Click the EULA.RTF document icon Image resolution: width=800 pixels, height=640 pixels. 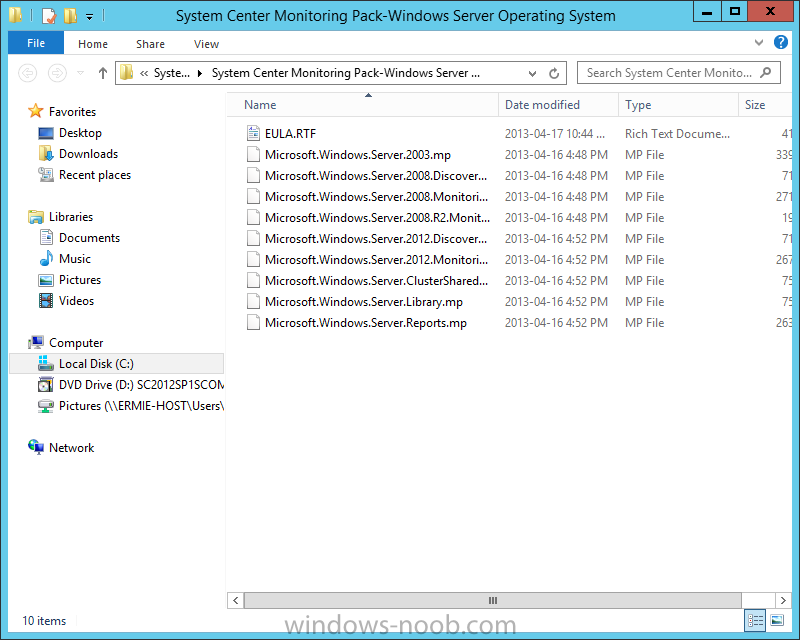(253, 133)
